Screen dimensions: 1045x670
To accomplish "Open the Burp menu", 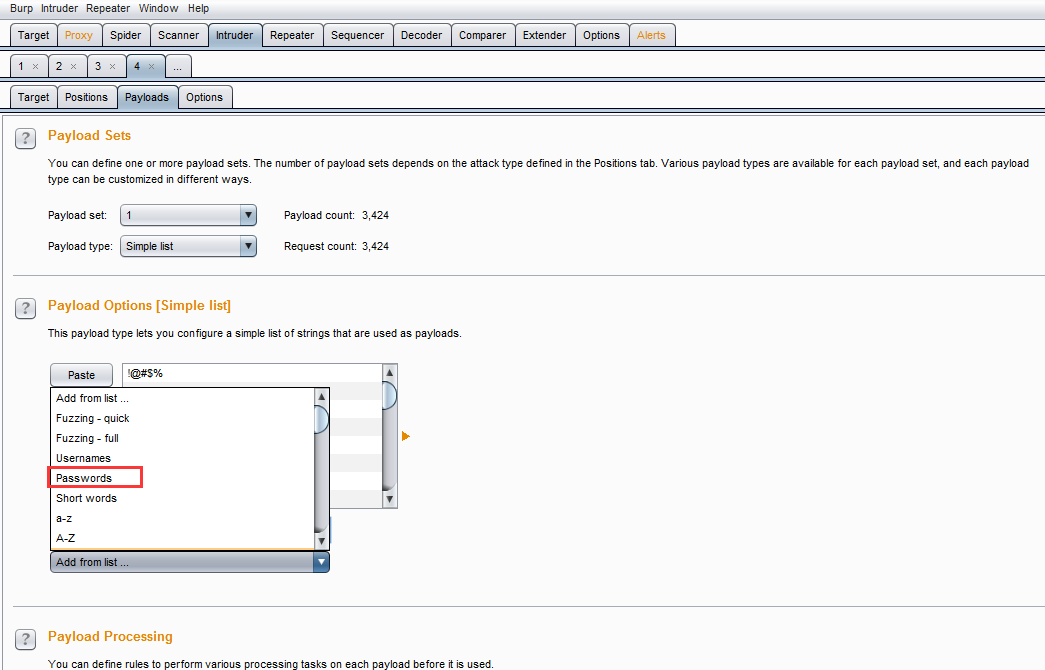I will click(x=21, y=8).
